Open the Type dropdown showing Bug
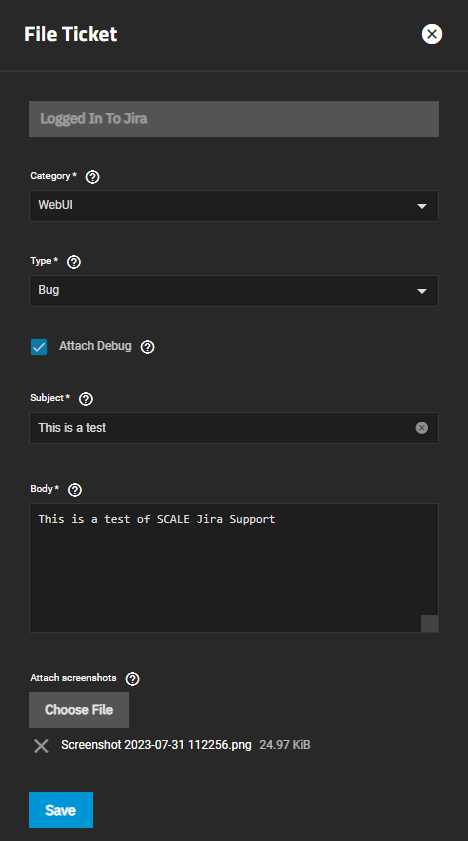 (234, 291)
